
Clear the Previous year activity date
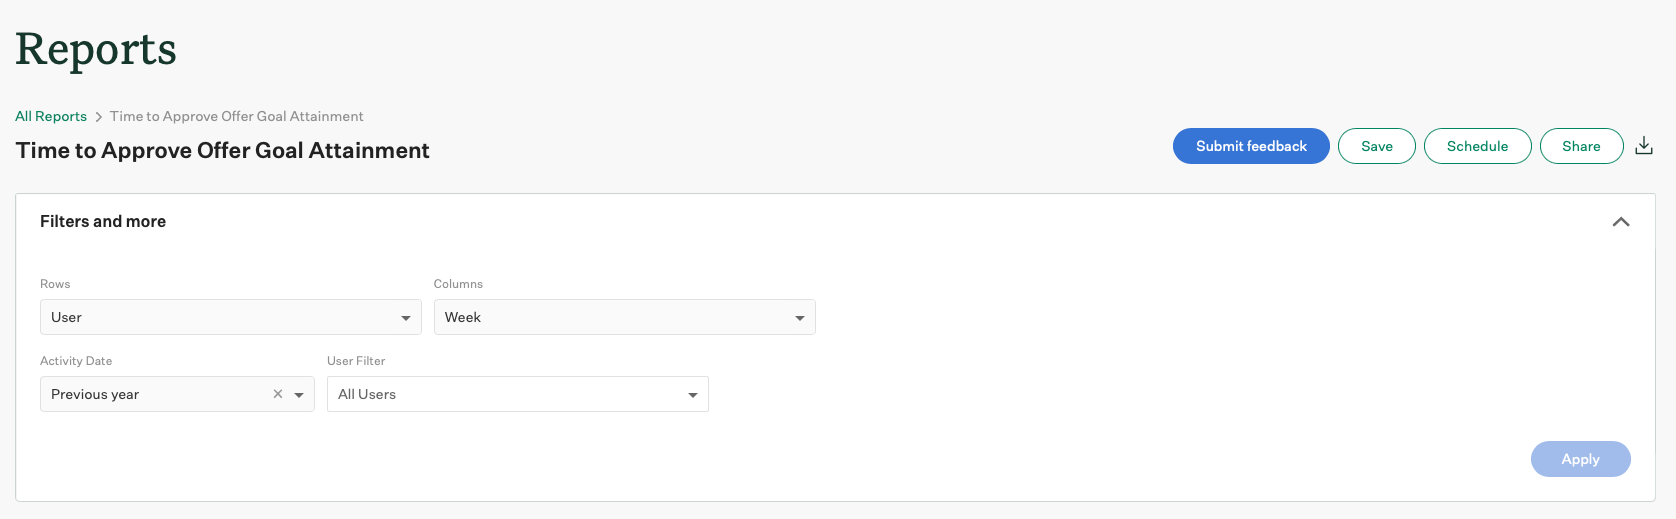coord(278,394)
